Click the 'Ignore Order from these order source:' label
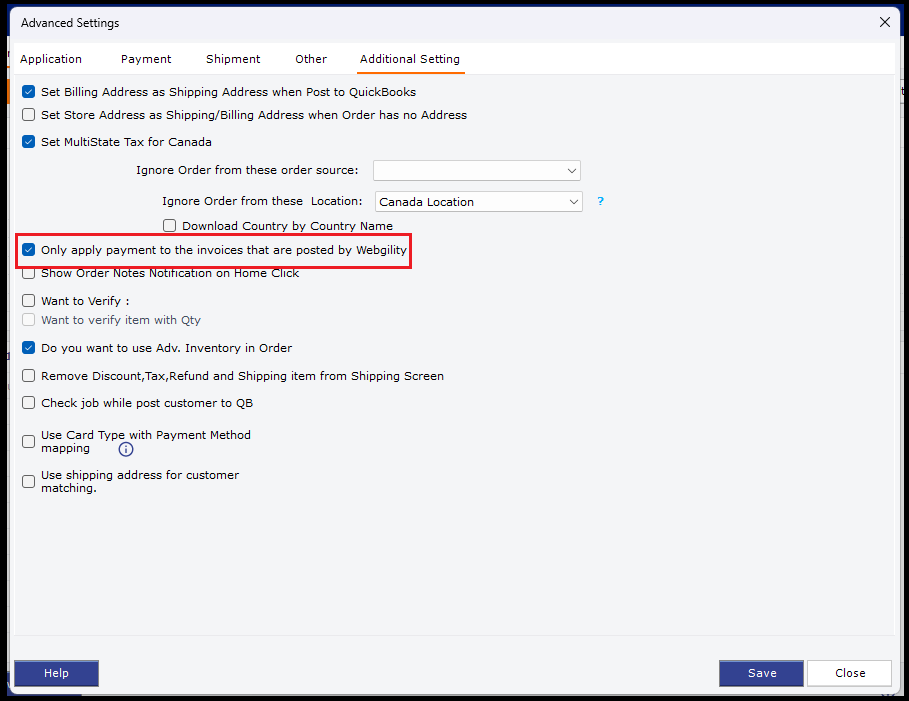This screenshot has height=701, width=909. (x=247, y=170)
